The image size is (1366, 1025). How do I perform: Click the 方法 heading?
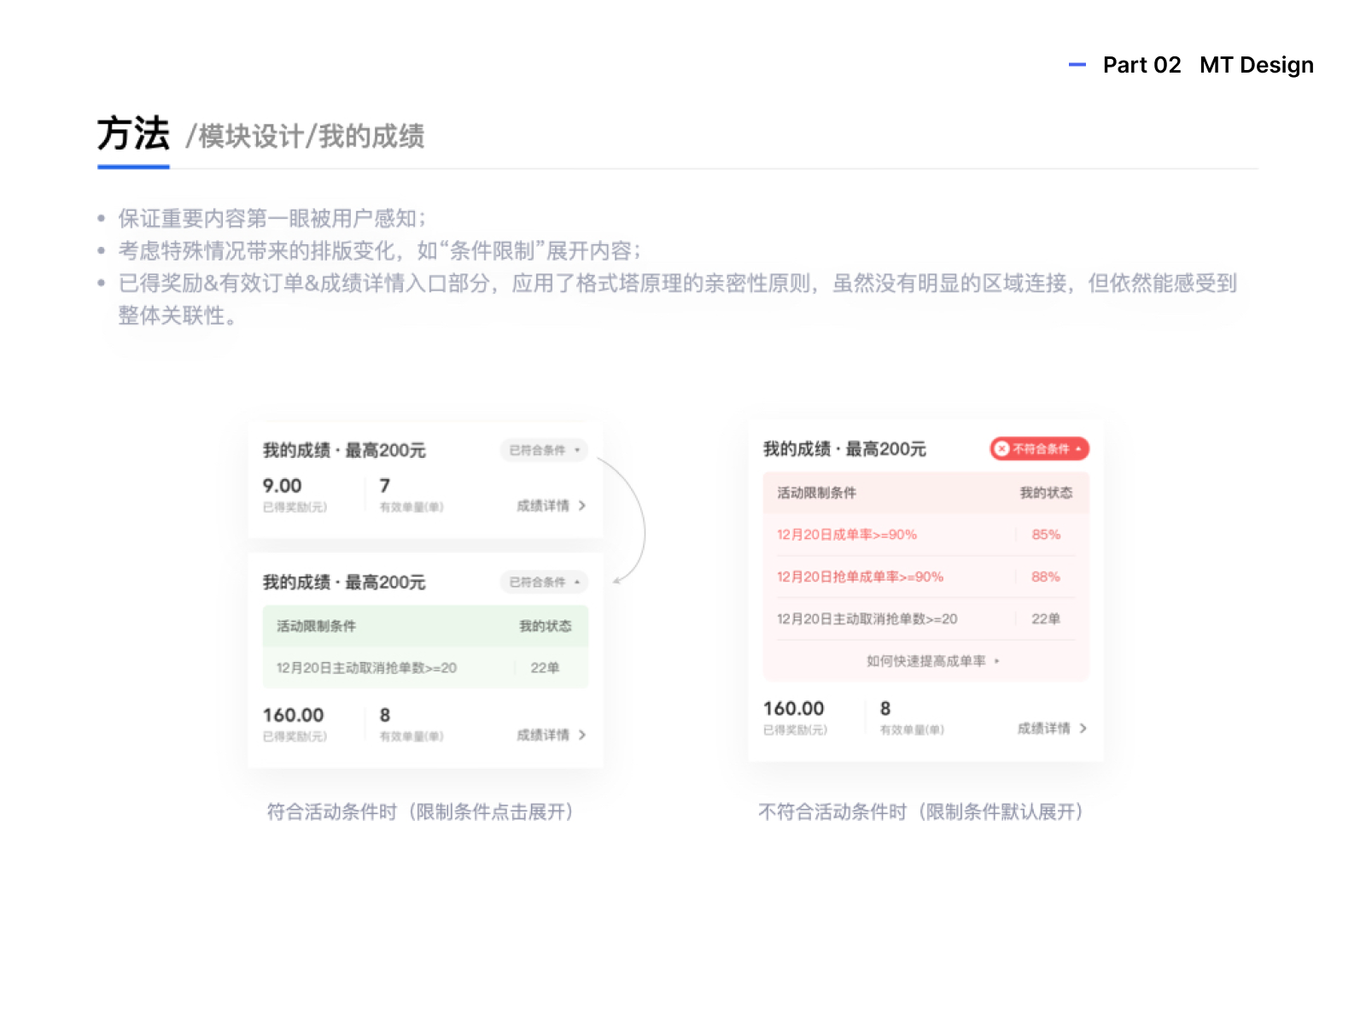(133, 134)
